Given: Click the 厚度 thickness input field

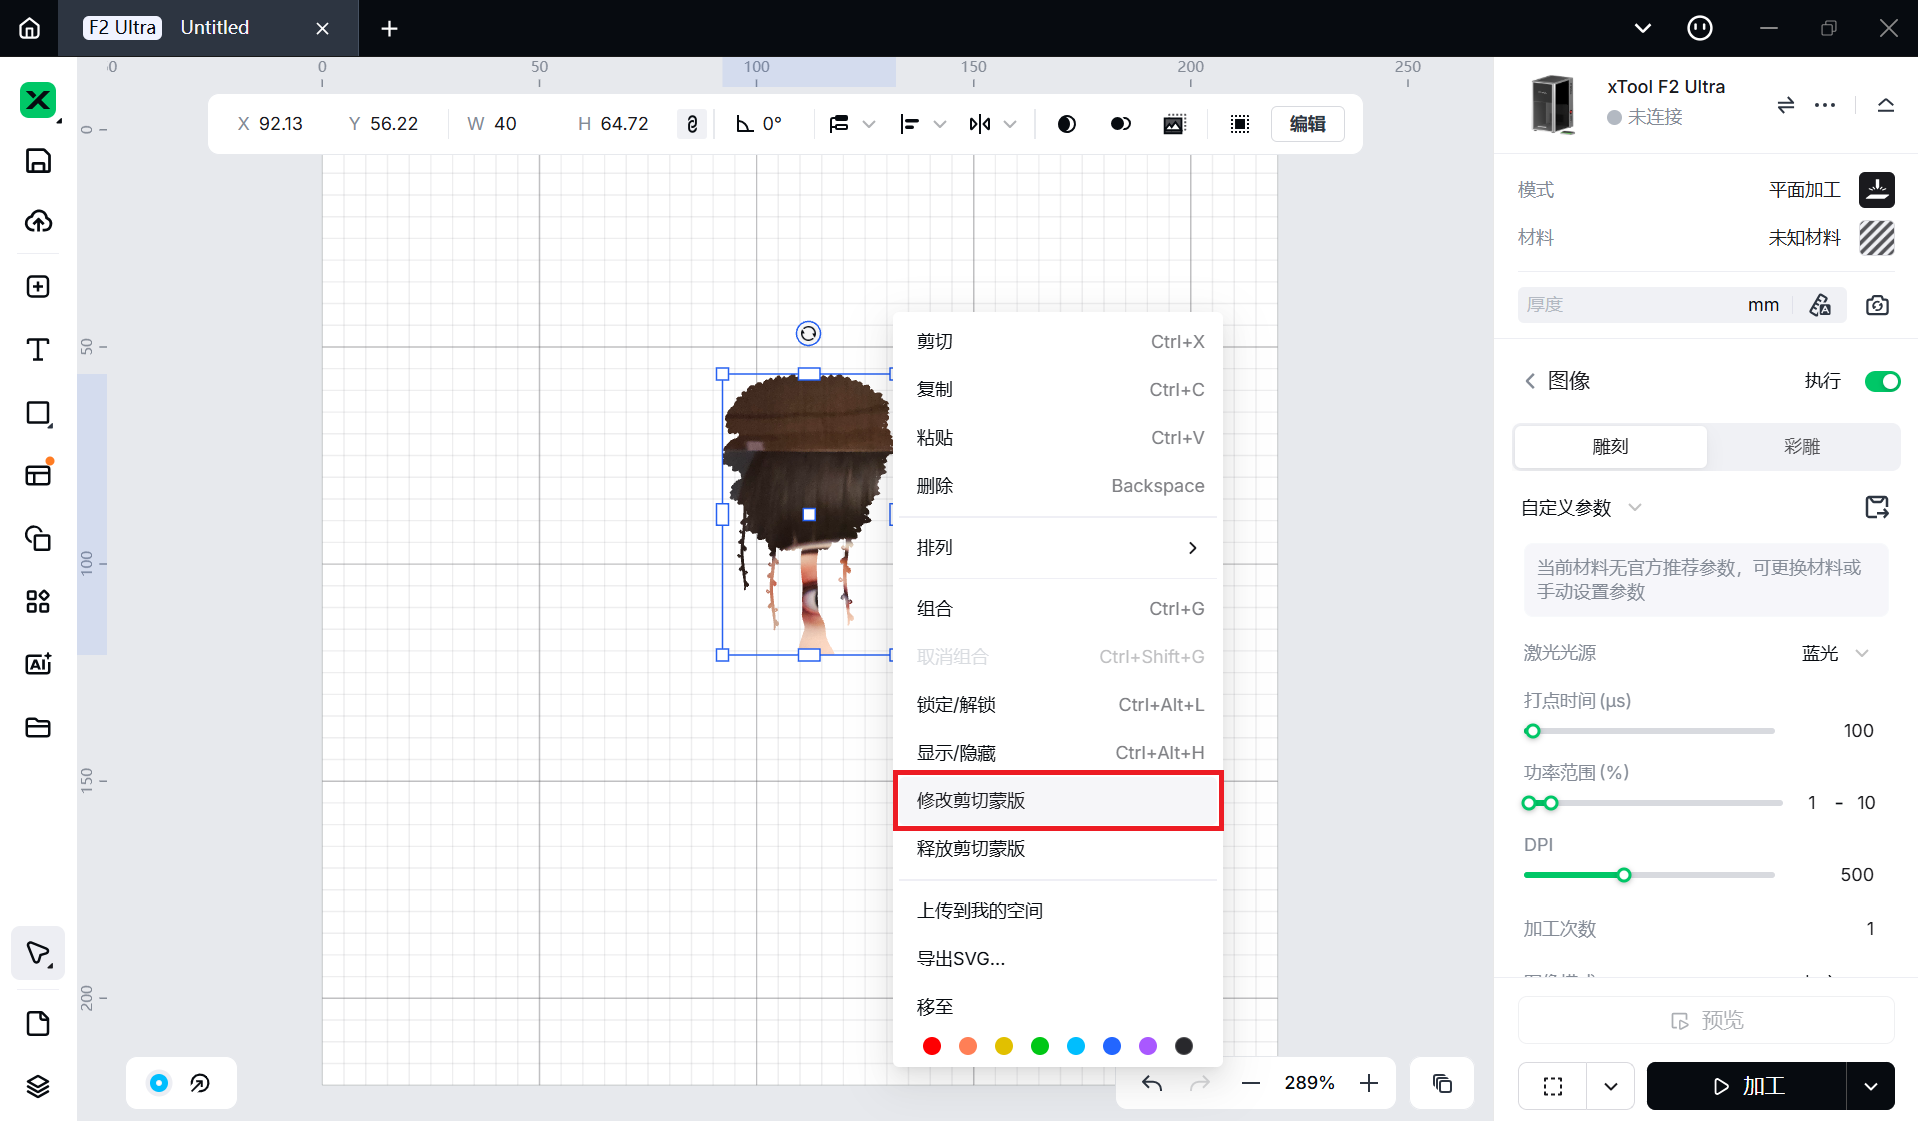Looking at the screenshot, I should tap(1630, 305).
